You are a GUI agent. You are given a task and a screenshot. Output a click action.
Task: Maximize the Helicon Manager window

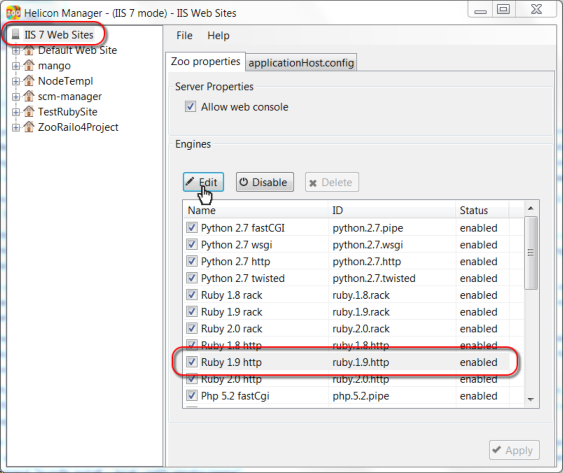(503, 10)
